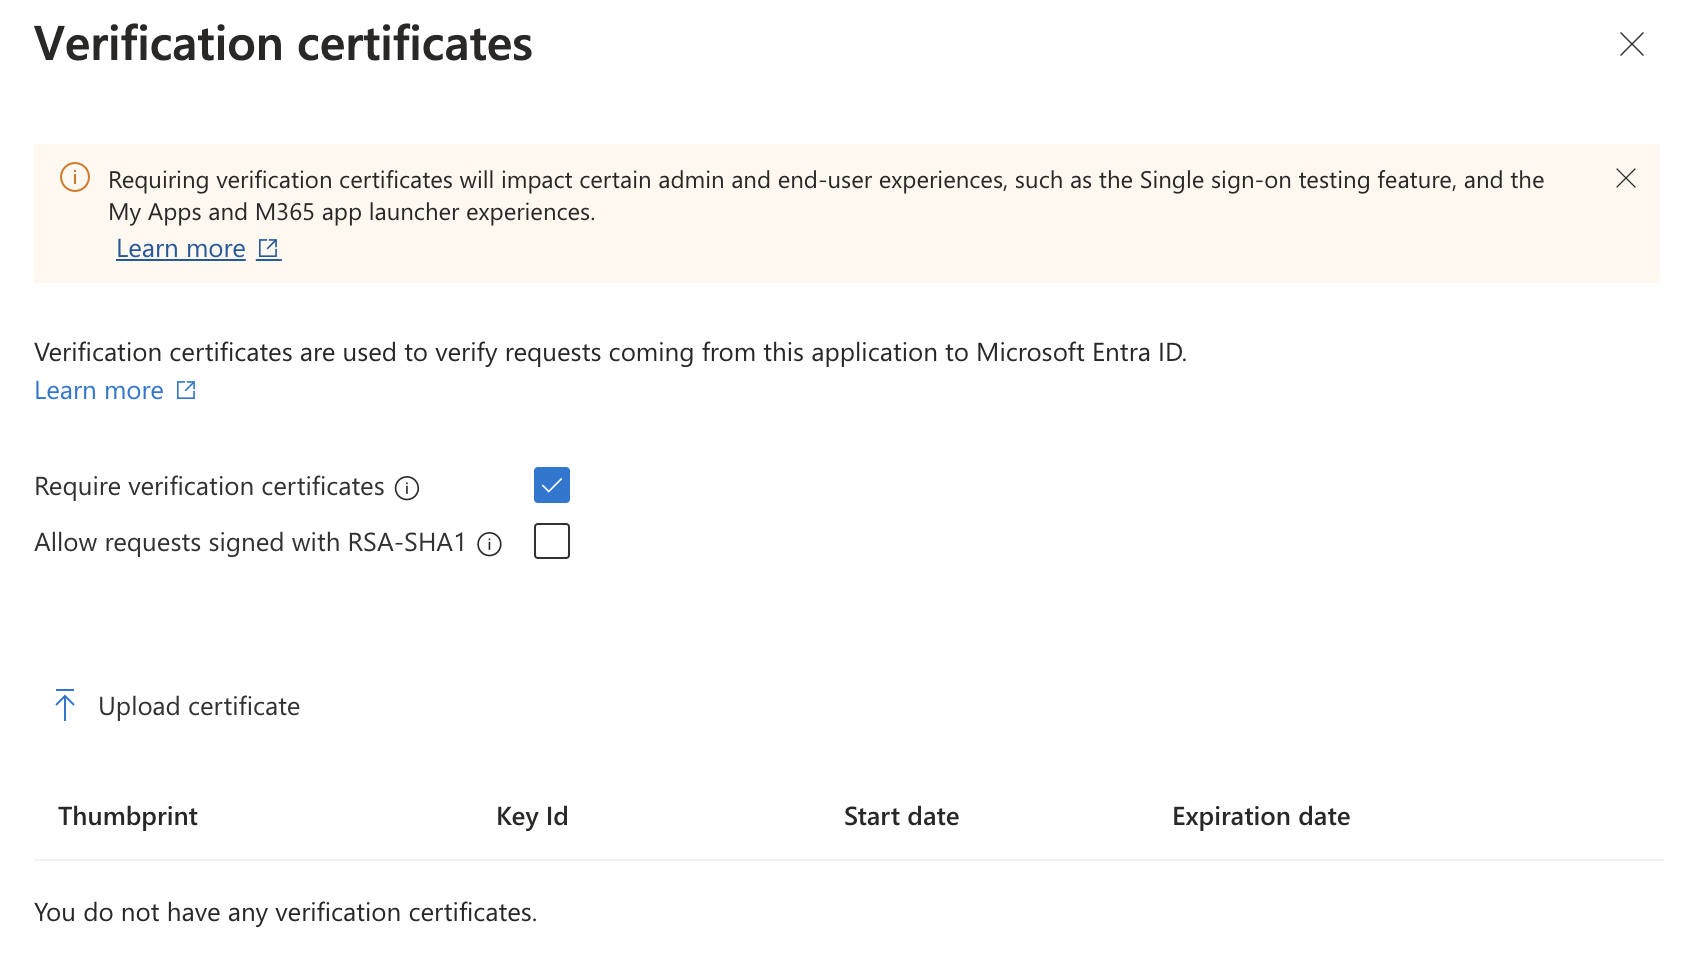Click the orange warning info icon
1704x974 pixels.
[x=75, y=178]
